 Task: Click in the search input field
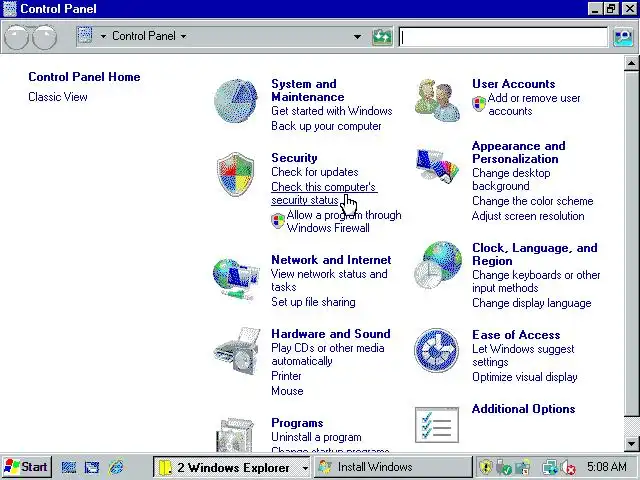[x=503, y=37]
